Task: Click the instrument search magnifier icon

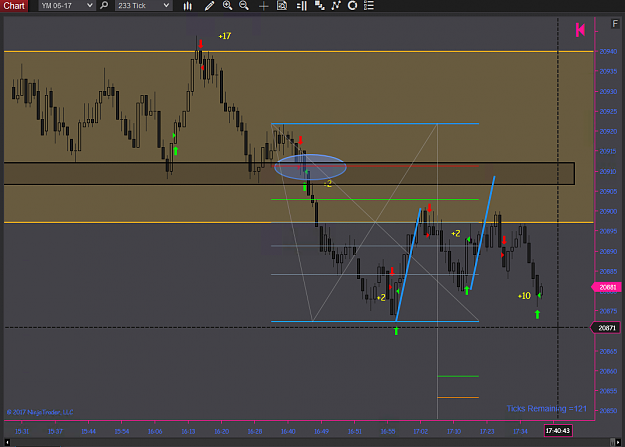Action: coord(104,6)
